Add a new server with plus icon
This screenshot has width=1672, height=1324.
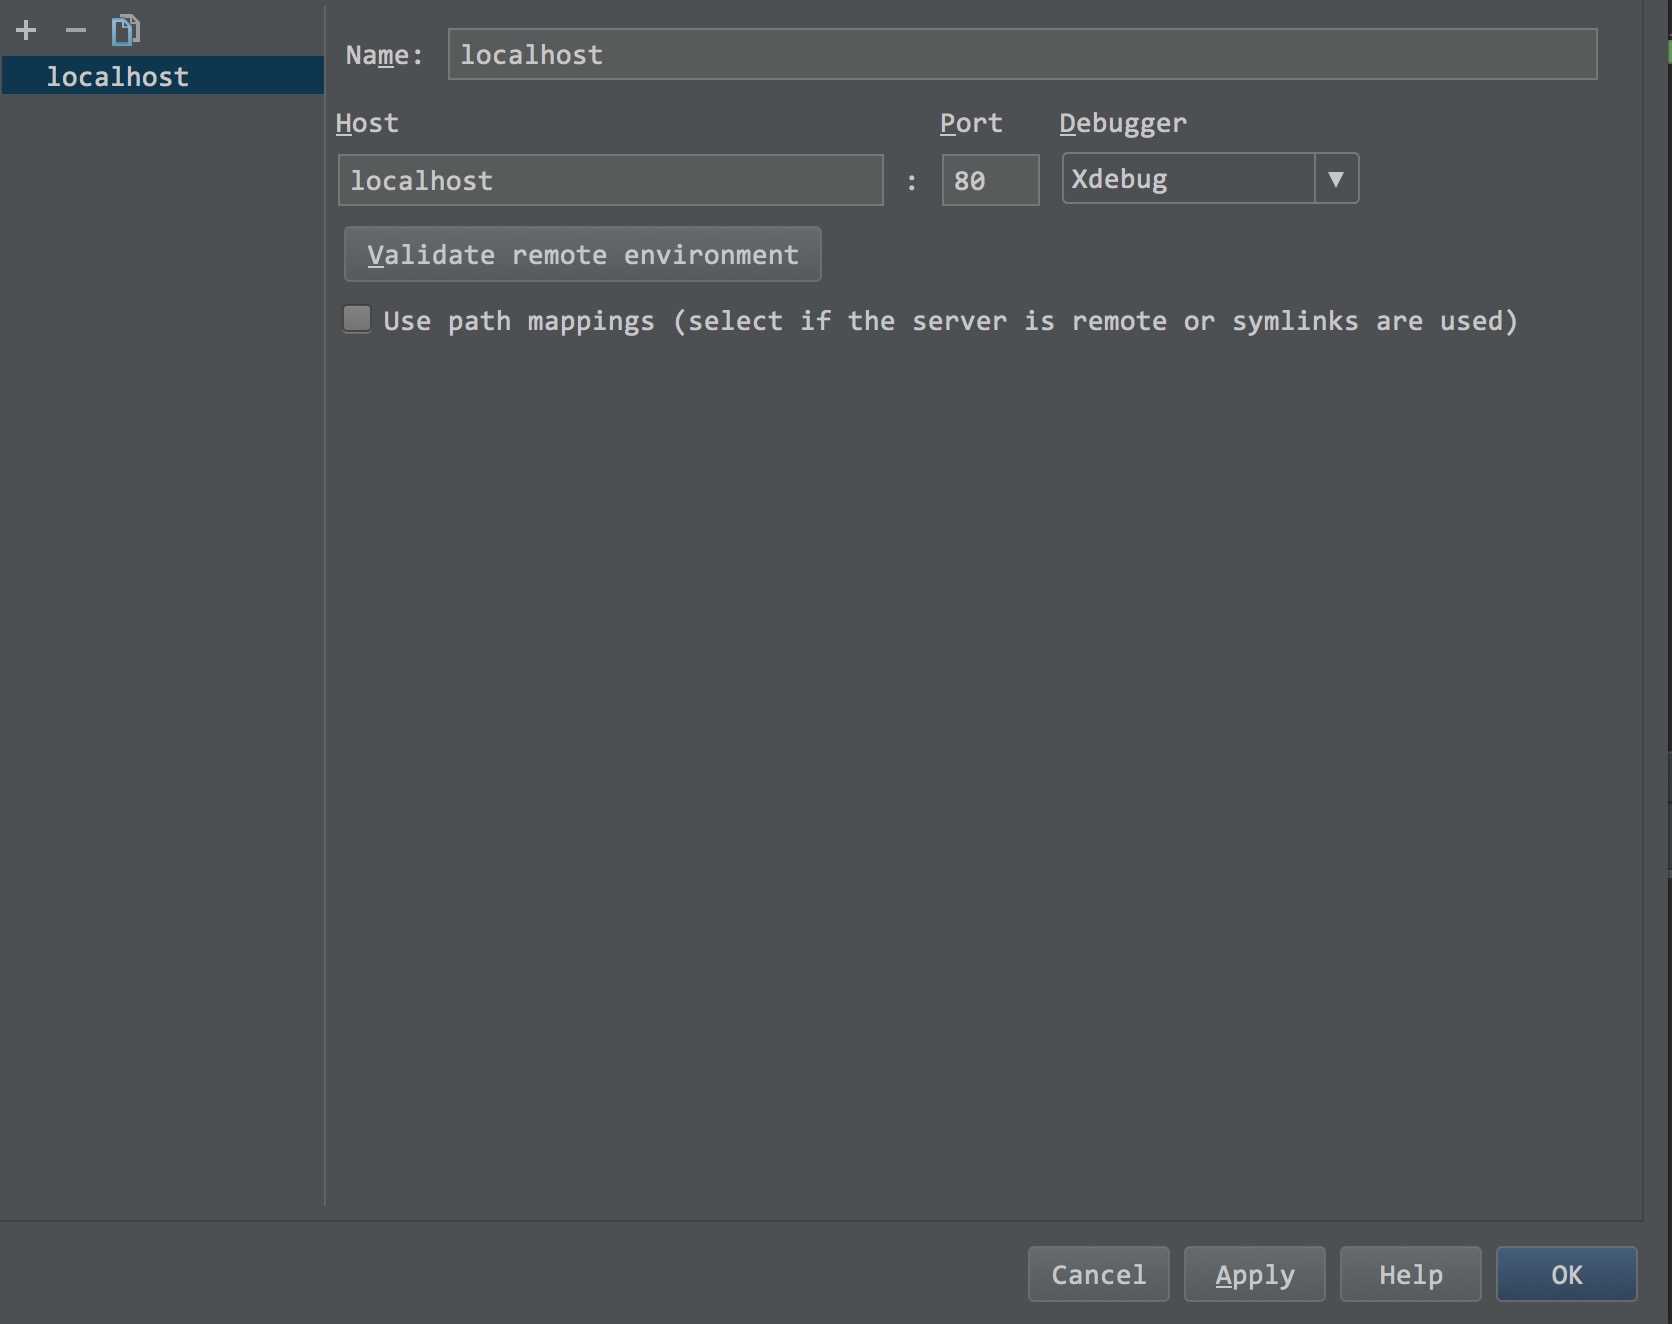27,30
